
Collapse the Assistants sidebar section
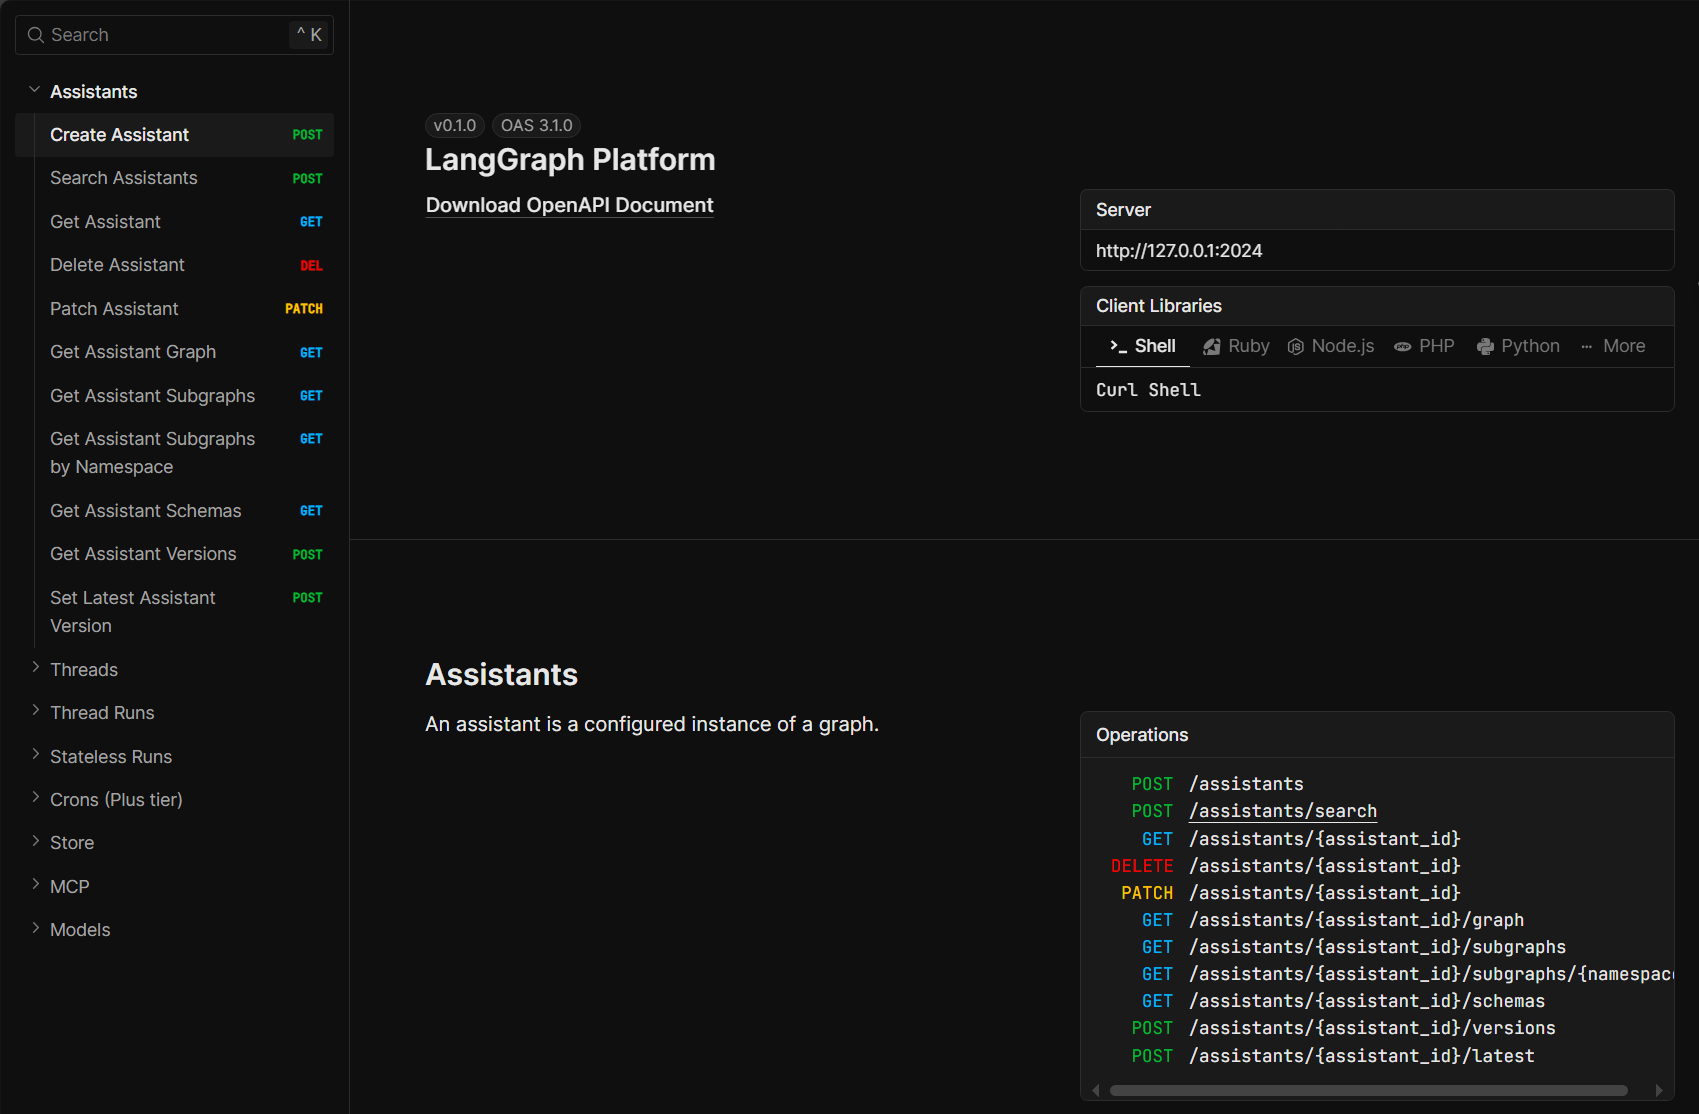35,90
